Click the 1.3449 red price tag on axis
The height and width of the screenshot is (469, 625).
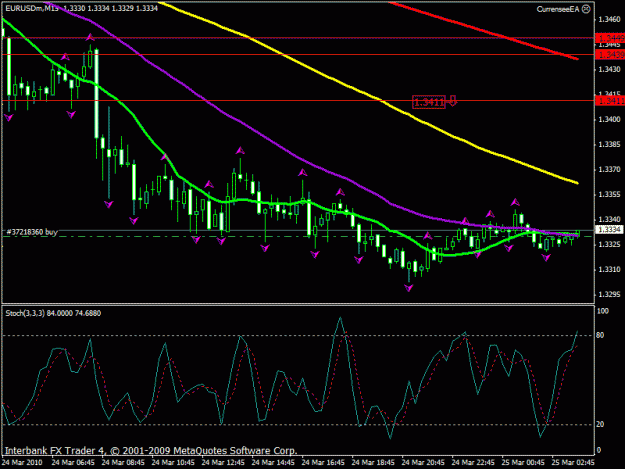(609, 38)
